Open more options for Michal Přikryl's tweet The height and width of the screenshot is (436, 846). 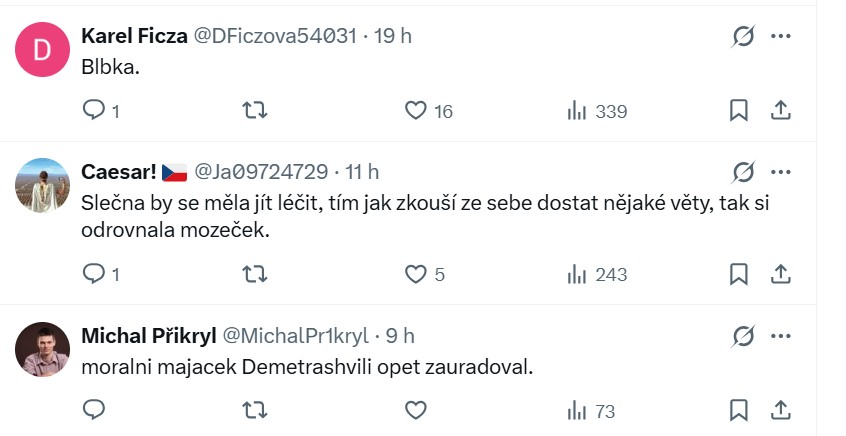coord(781,335)
